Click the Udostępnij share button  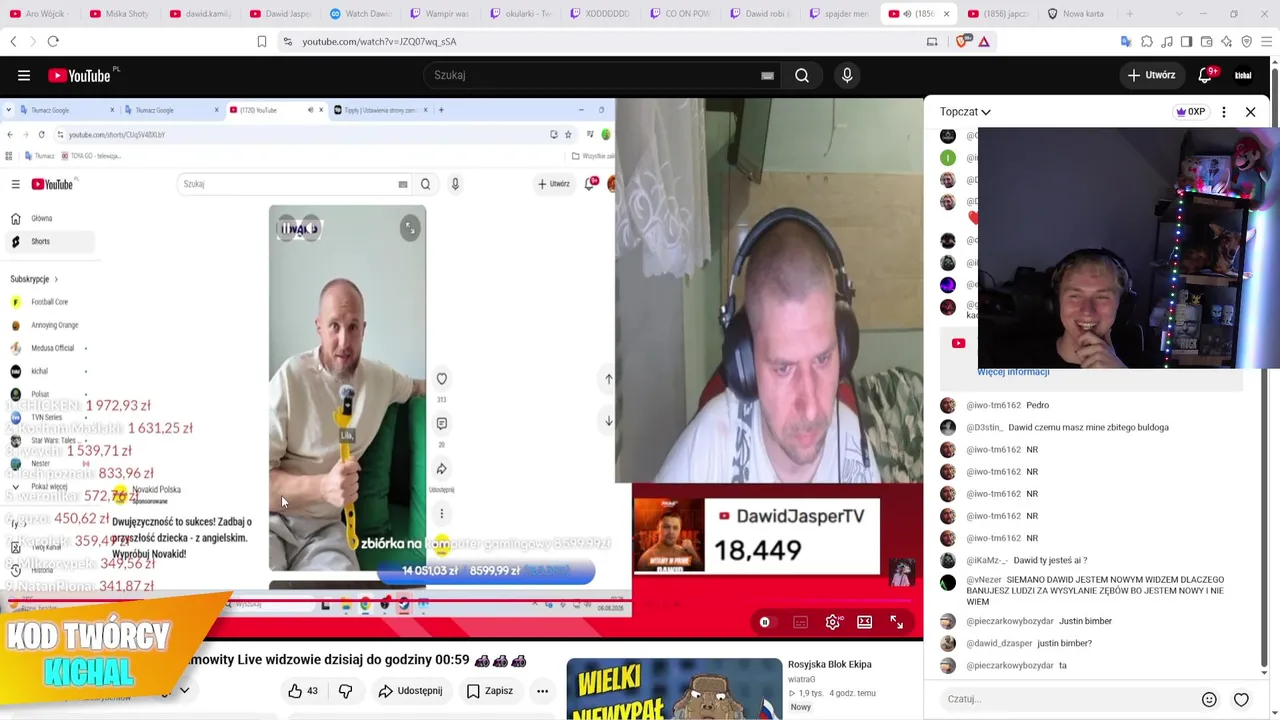(410, 691)
